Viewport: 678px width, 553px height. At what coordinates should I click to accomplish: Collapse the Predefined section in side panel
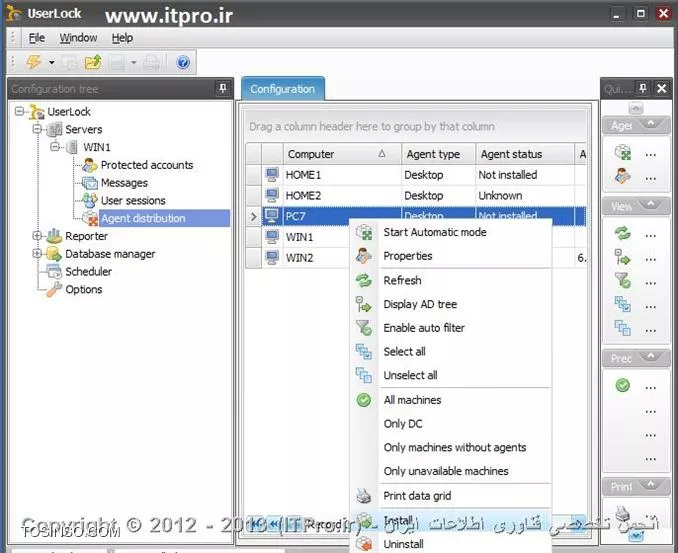click(651, 357)
